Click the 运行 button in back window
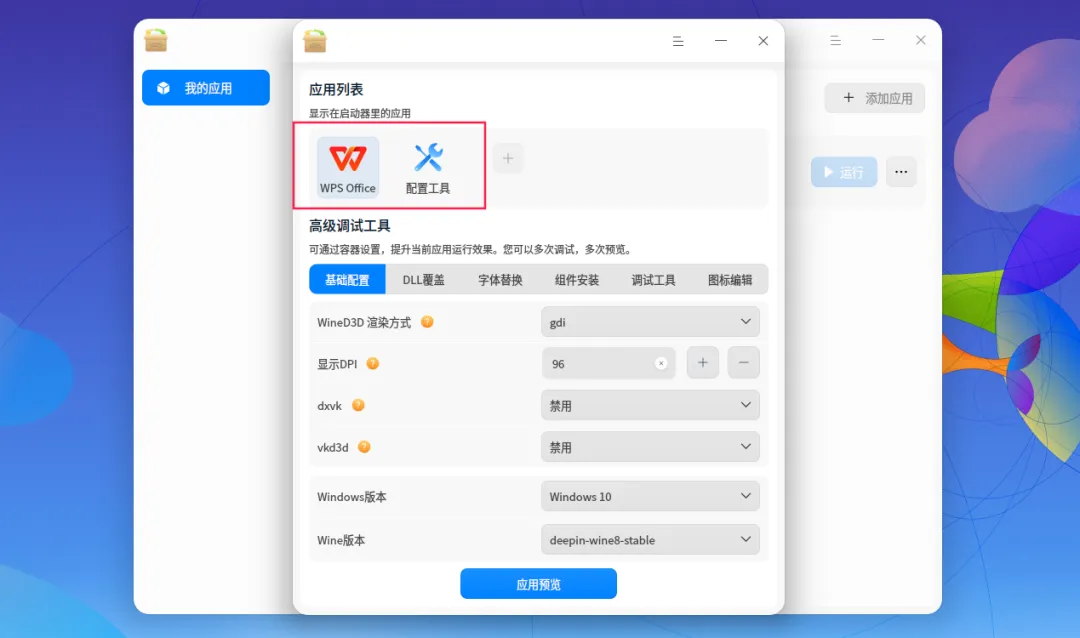 pos(844,172)
